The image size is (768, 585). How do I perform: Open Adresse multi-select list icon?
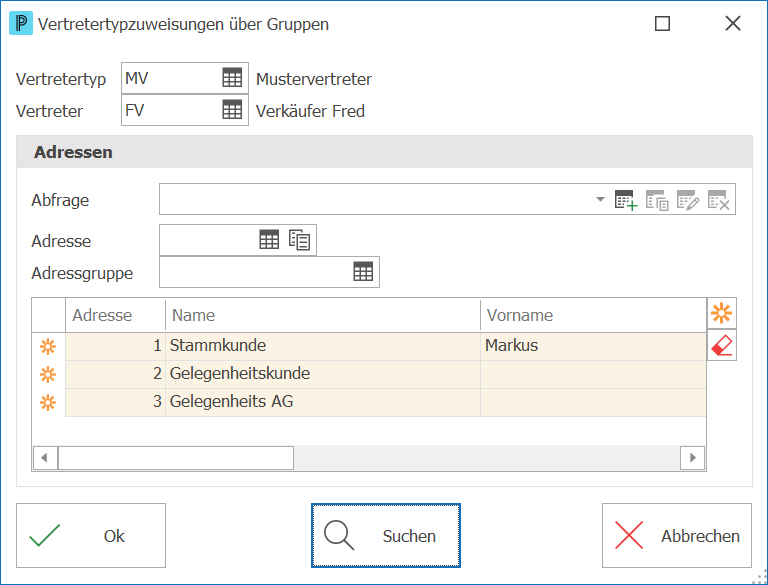299,240
